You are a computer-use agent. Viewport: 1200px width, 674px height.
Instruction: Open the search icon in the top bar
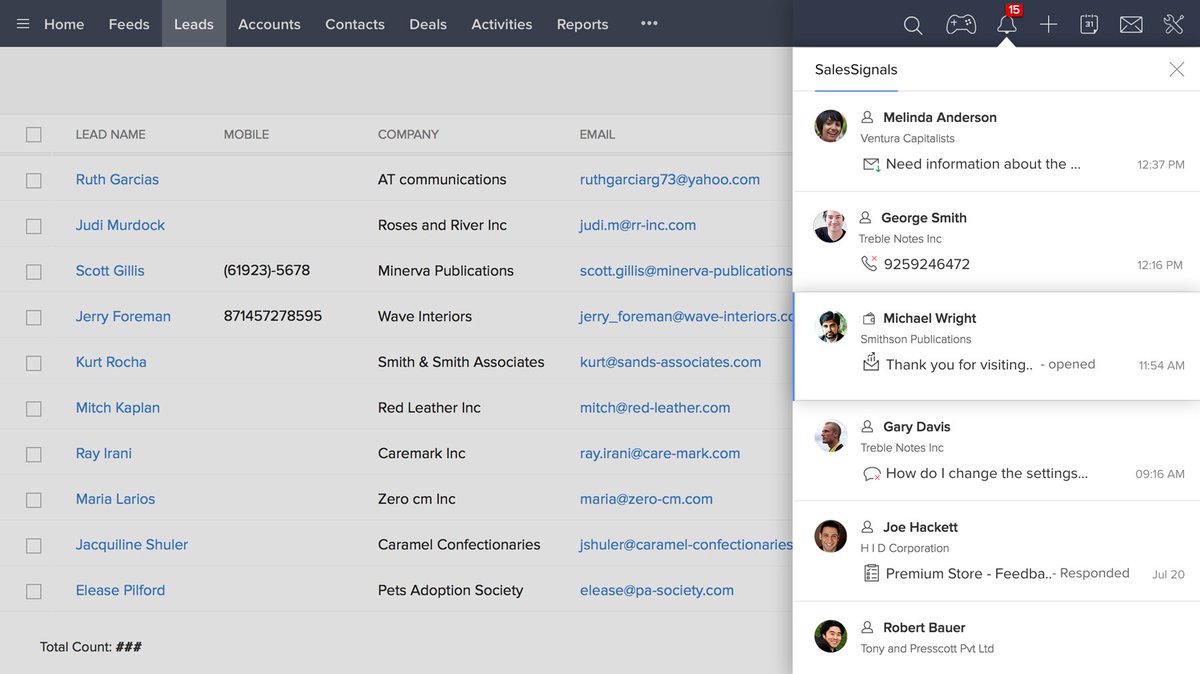click(912, 24)
